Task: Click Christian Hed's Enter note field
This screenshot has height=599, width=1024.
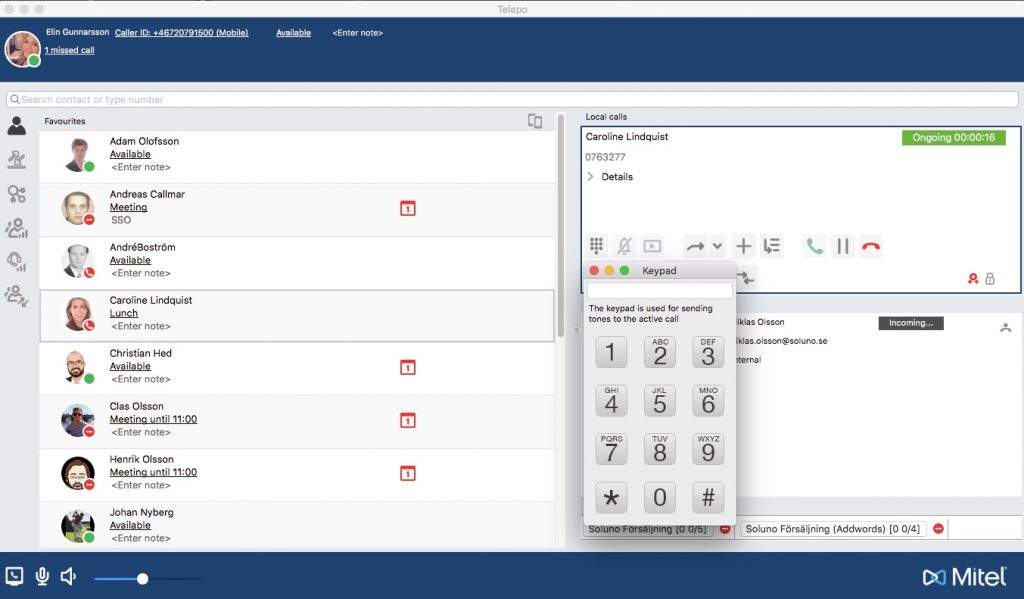Action: click(x=140, y=379)
